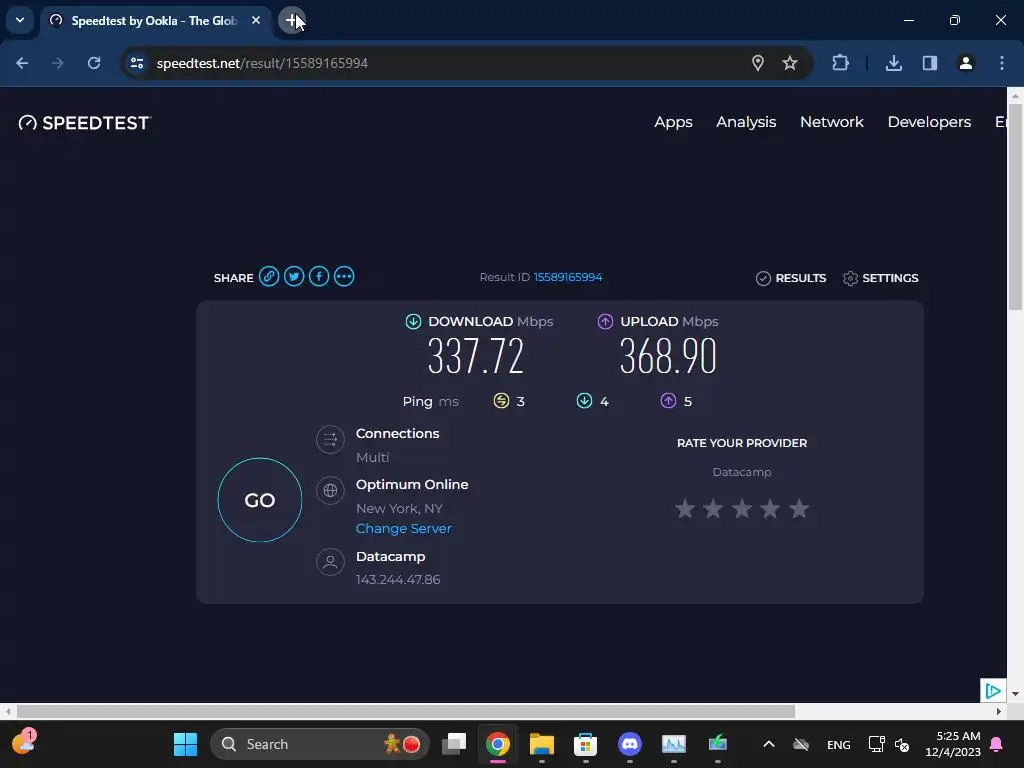1024x768 pixels.
Task: Click the Change Server link
Action: (x=404, y=528)
